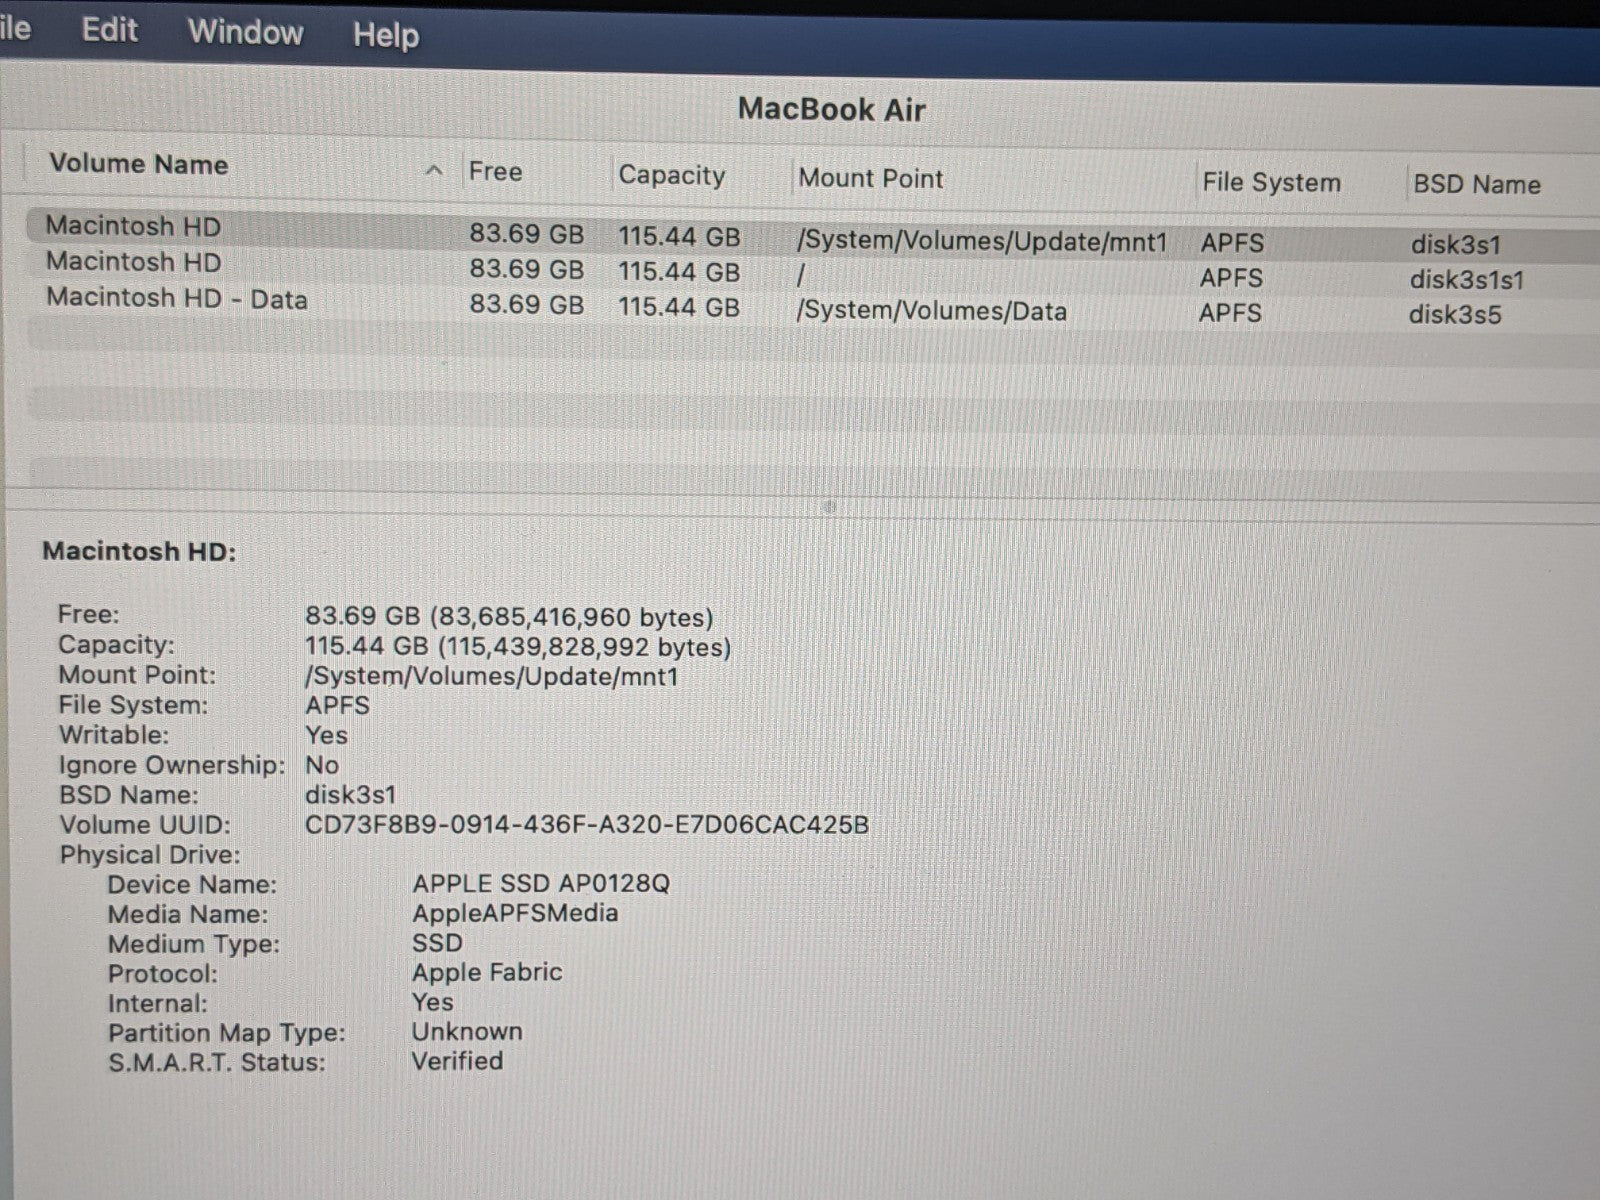Click the split pane divider handle
1600x1200 pixels.
click(x=829, y=507)
